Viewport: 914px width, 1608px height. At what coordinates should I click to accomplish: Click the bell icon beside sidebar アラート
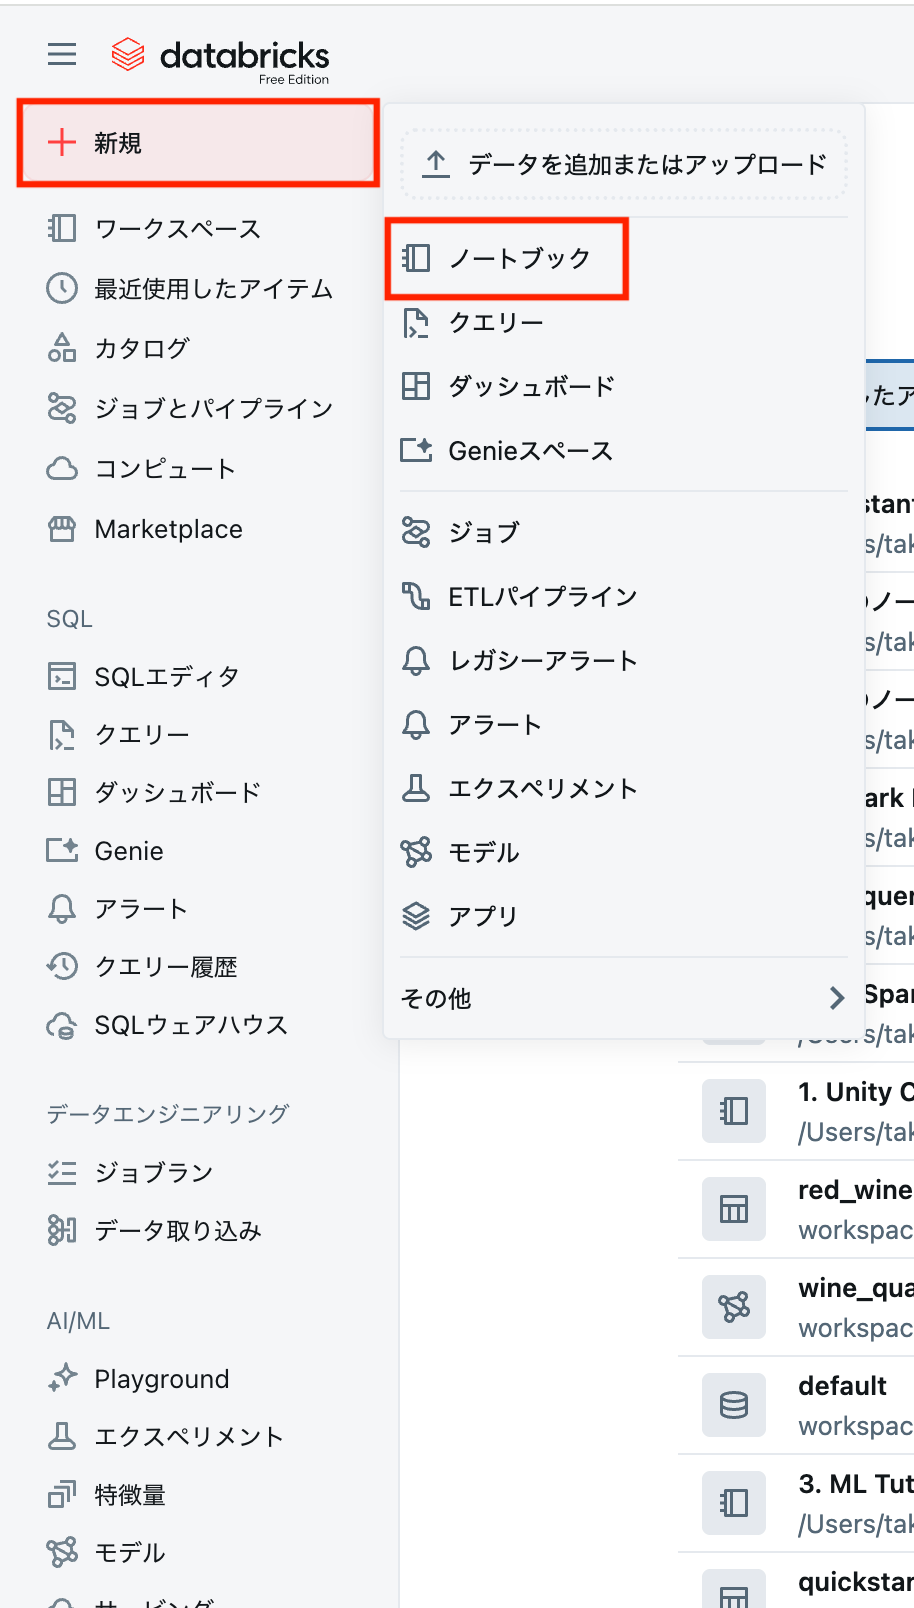pos(62,909)
